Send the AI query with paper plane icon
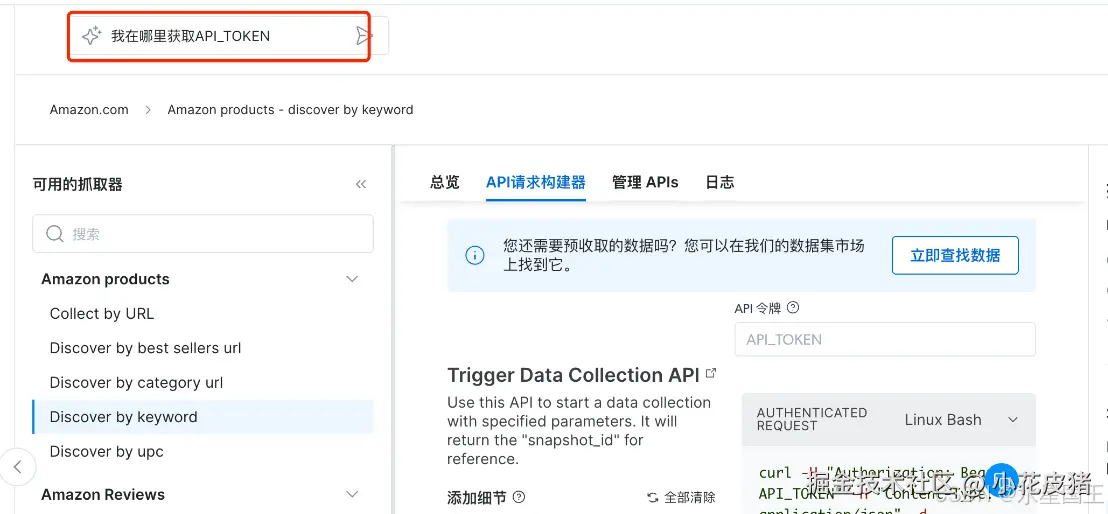The image size is (1108, 514). click(363, 36)
